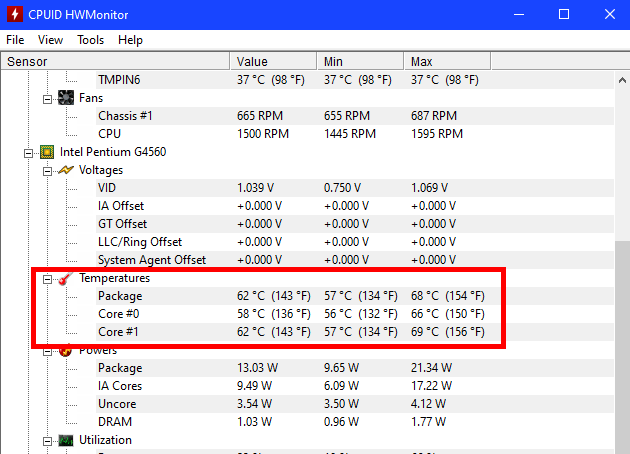The height and width of the screenshot is (454, 630).
Task: Click the 13.03 W Package power value
Action: point(258,368)
